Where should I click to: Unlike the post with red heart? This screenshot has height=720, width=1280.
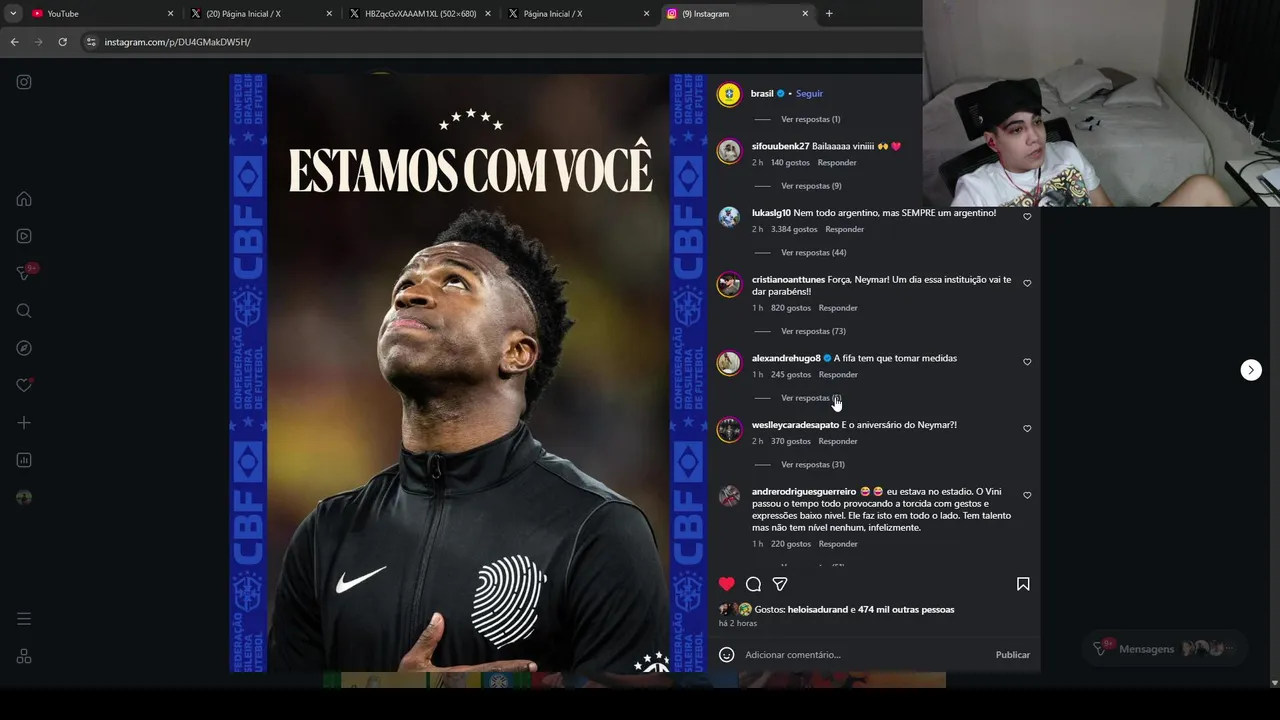tap(727, 584)
